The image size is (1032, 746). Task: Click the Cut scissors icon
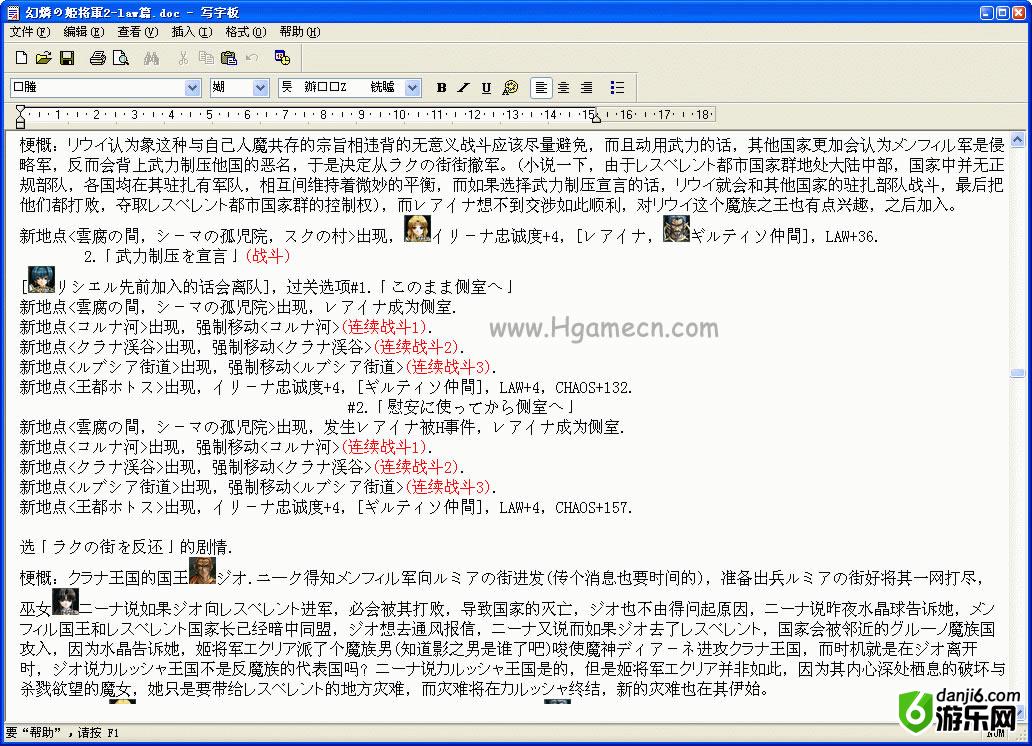(x=183, y=58)
